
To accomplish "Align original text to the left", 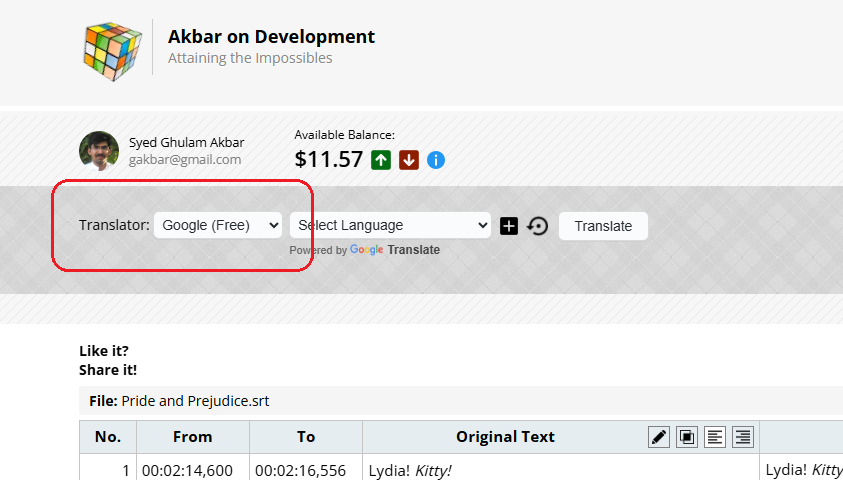I will coord(715,436).
